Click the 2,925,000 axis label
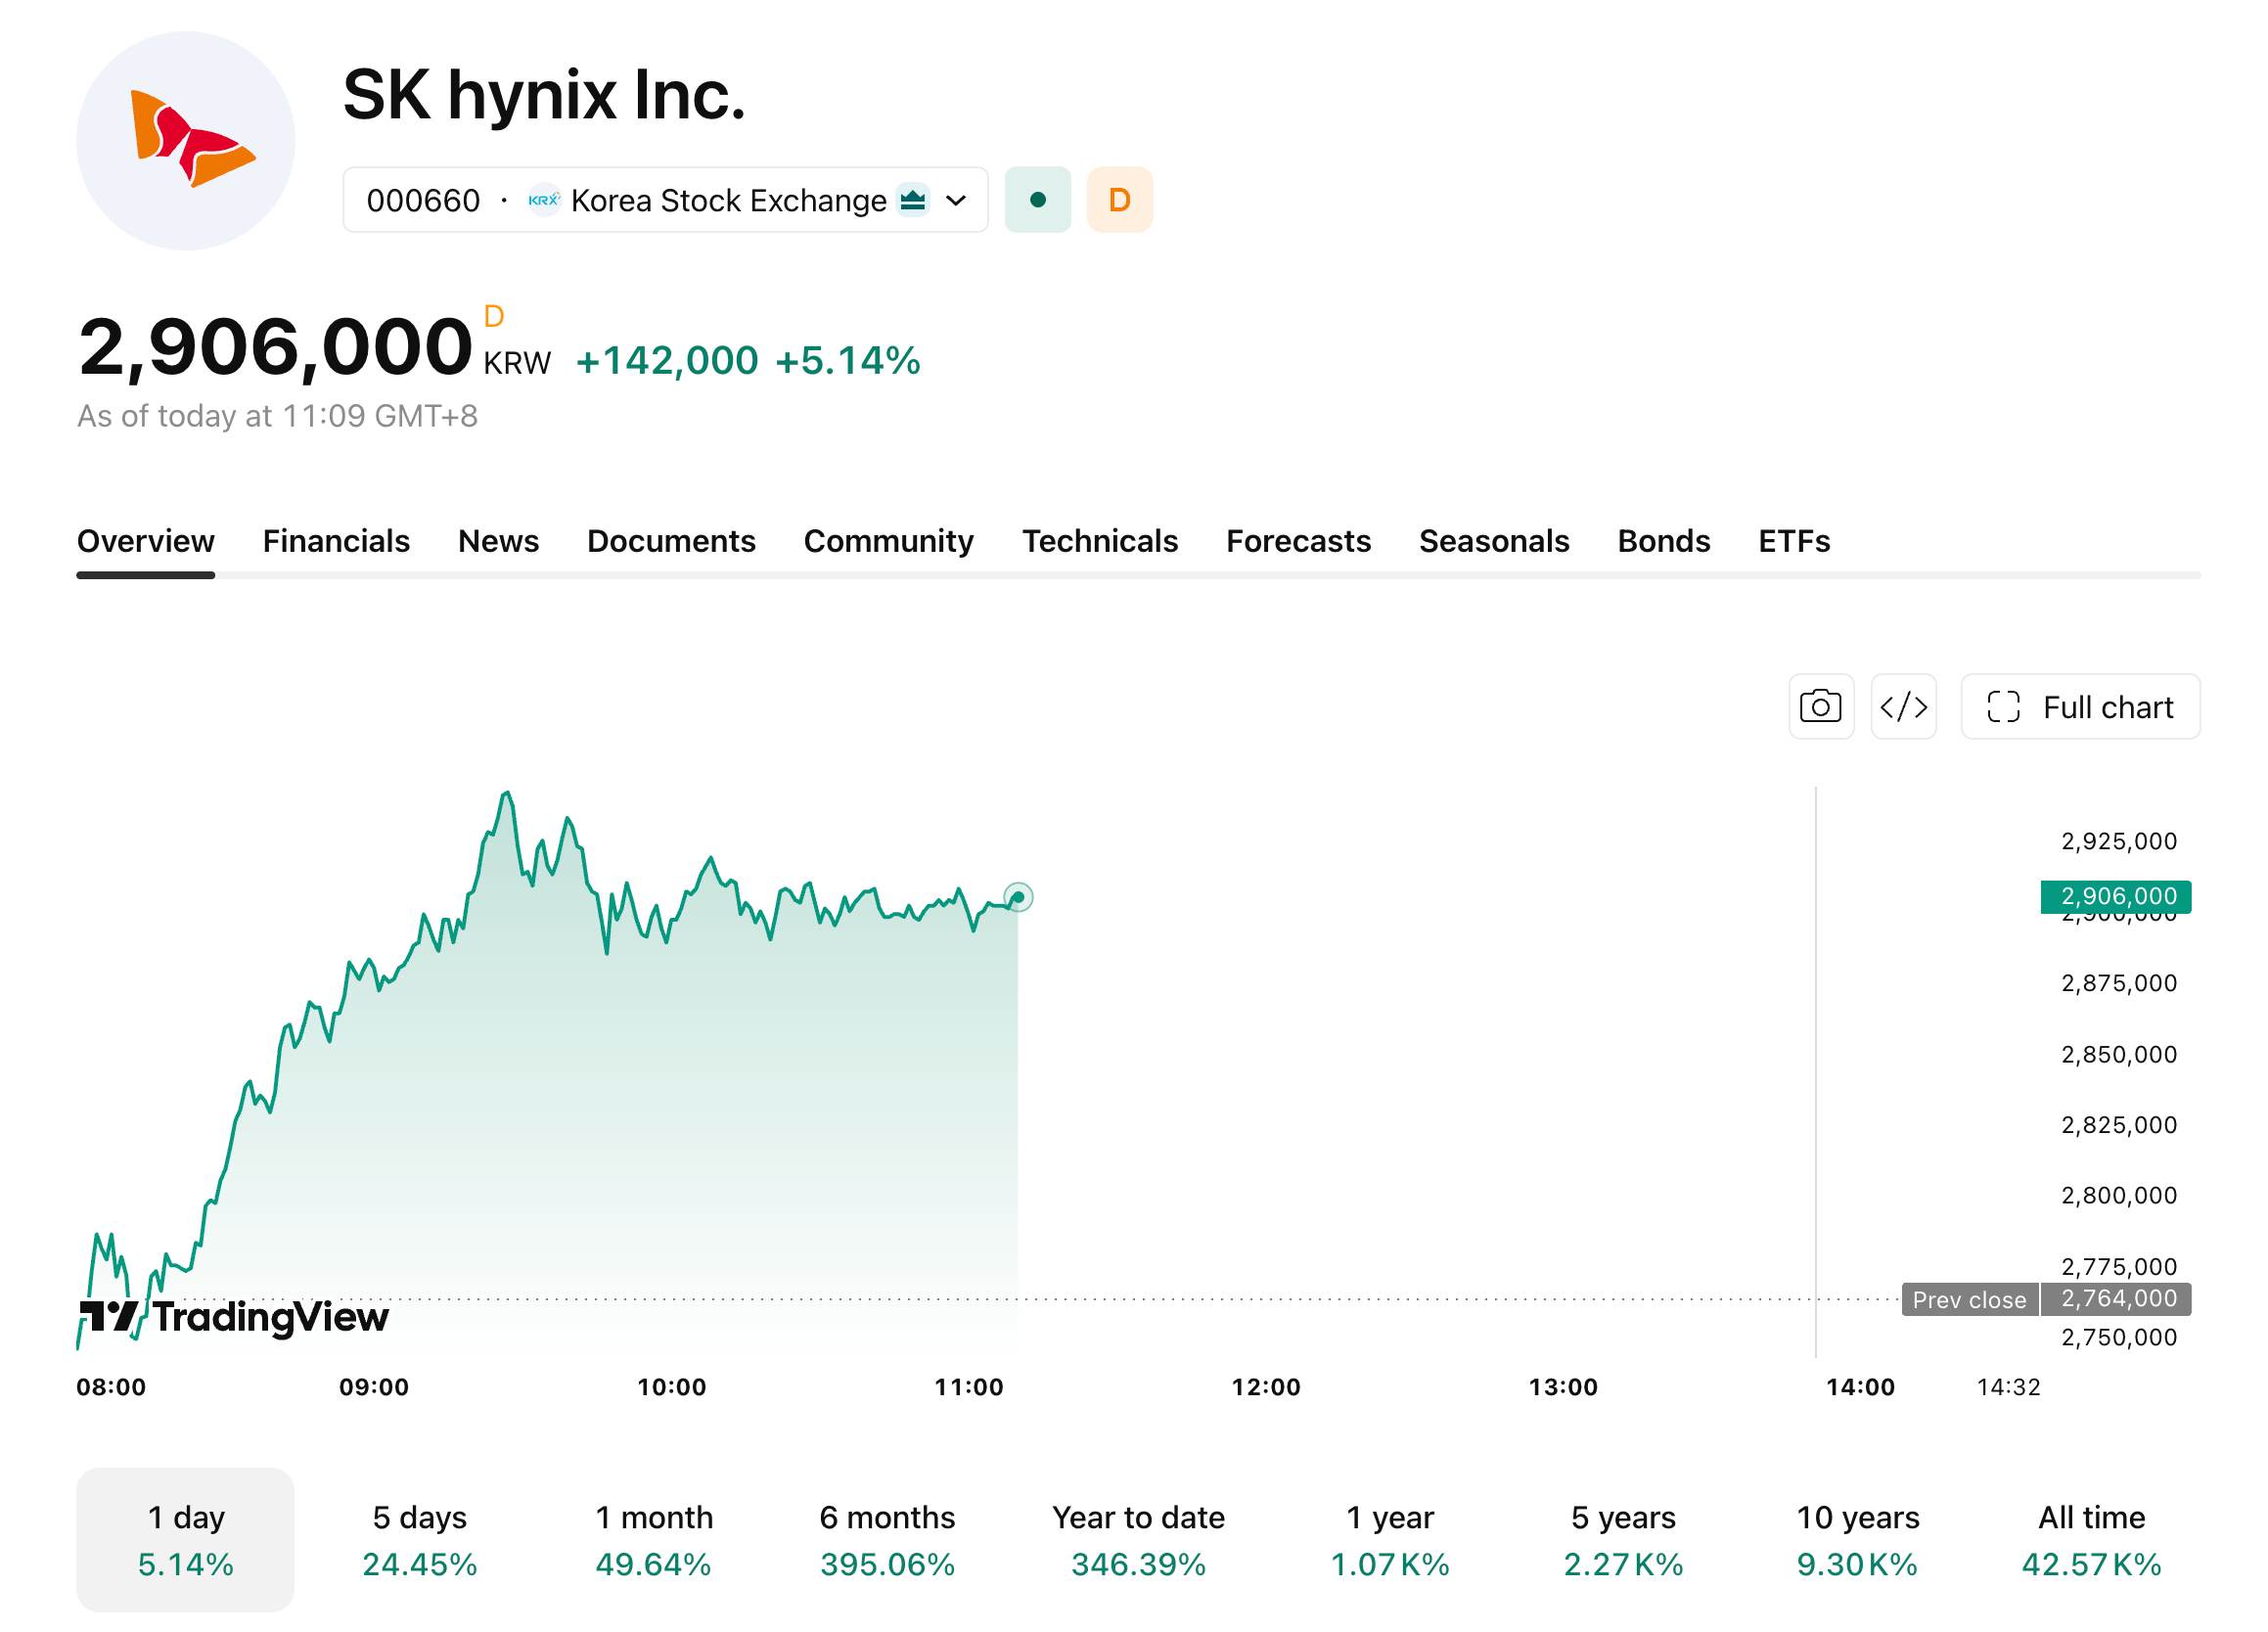2268x1632 pixels. (2119, 842)
